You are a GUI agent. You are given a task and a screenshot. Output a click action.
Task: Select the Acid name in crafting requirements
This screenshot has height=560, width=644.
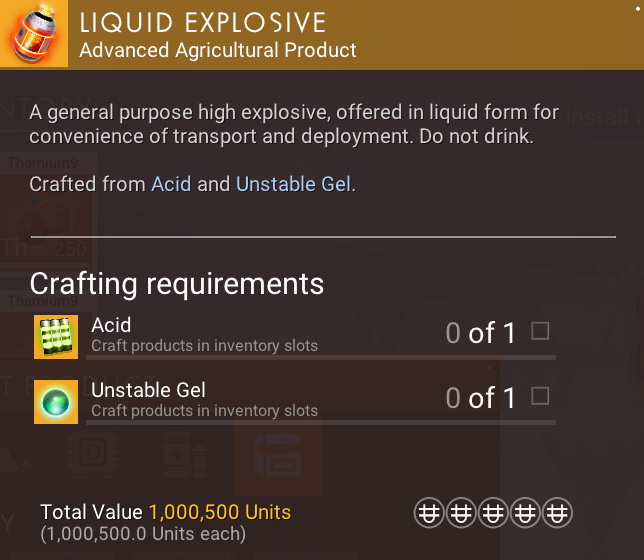pos(111,325)
